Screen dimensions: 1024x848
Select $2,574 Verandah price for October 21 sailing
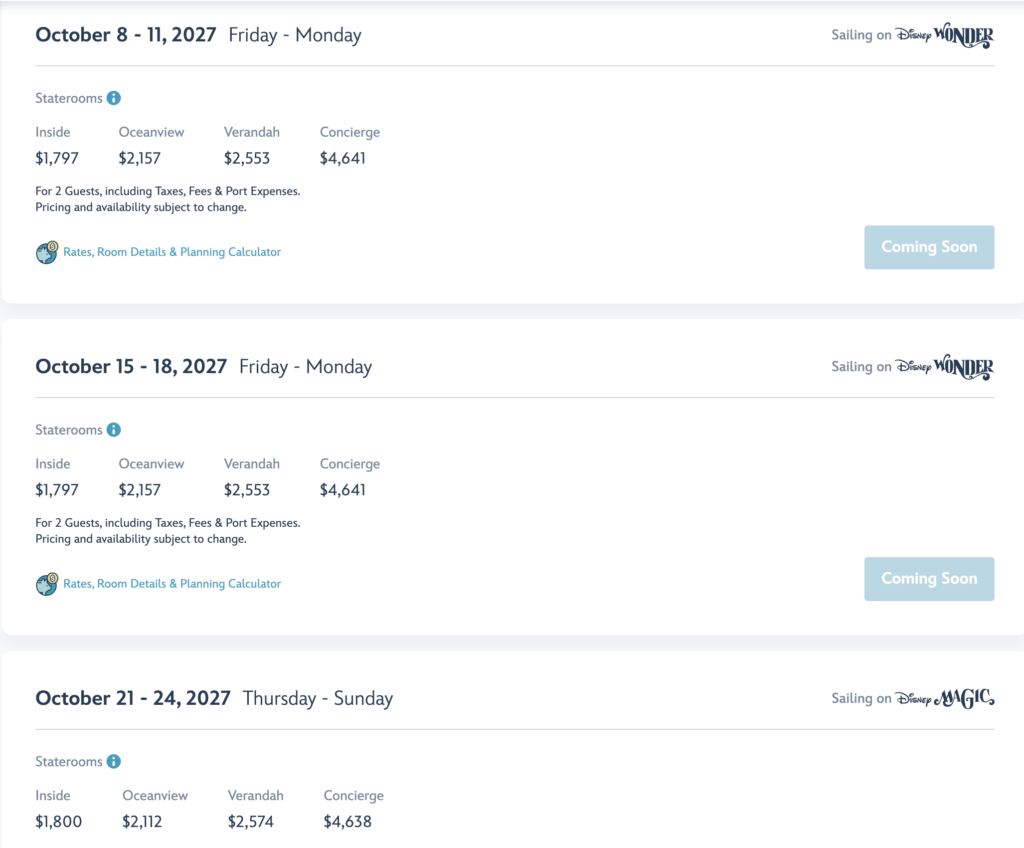pyautogui.click(x=251, y=822)
